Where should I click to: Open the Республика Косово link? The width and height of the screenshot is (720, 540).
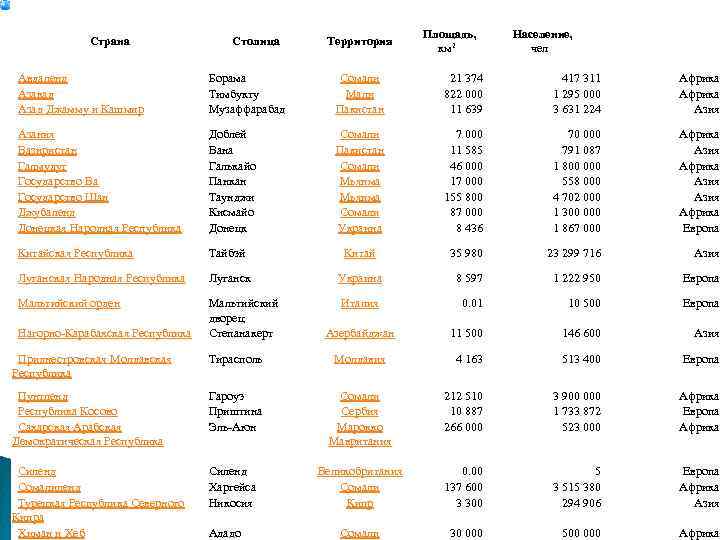(x=68, y=411)
